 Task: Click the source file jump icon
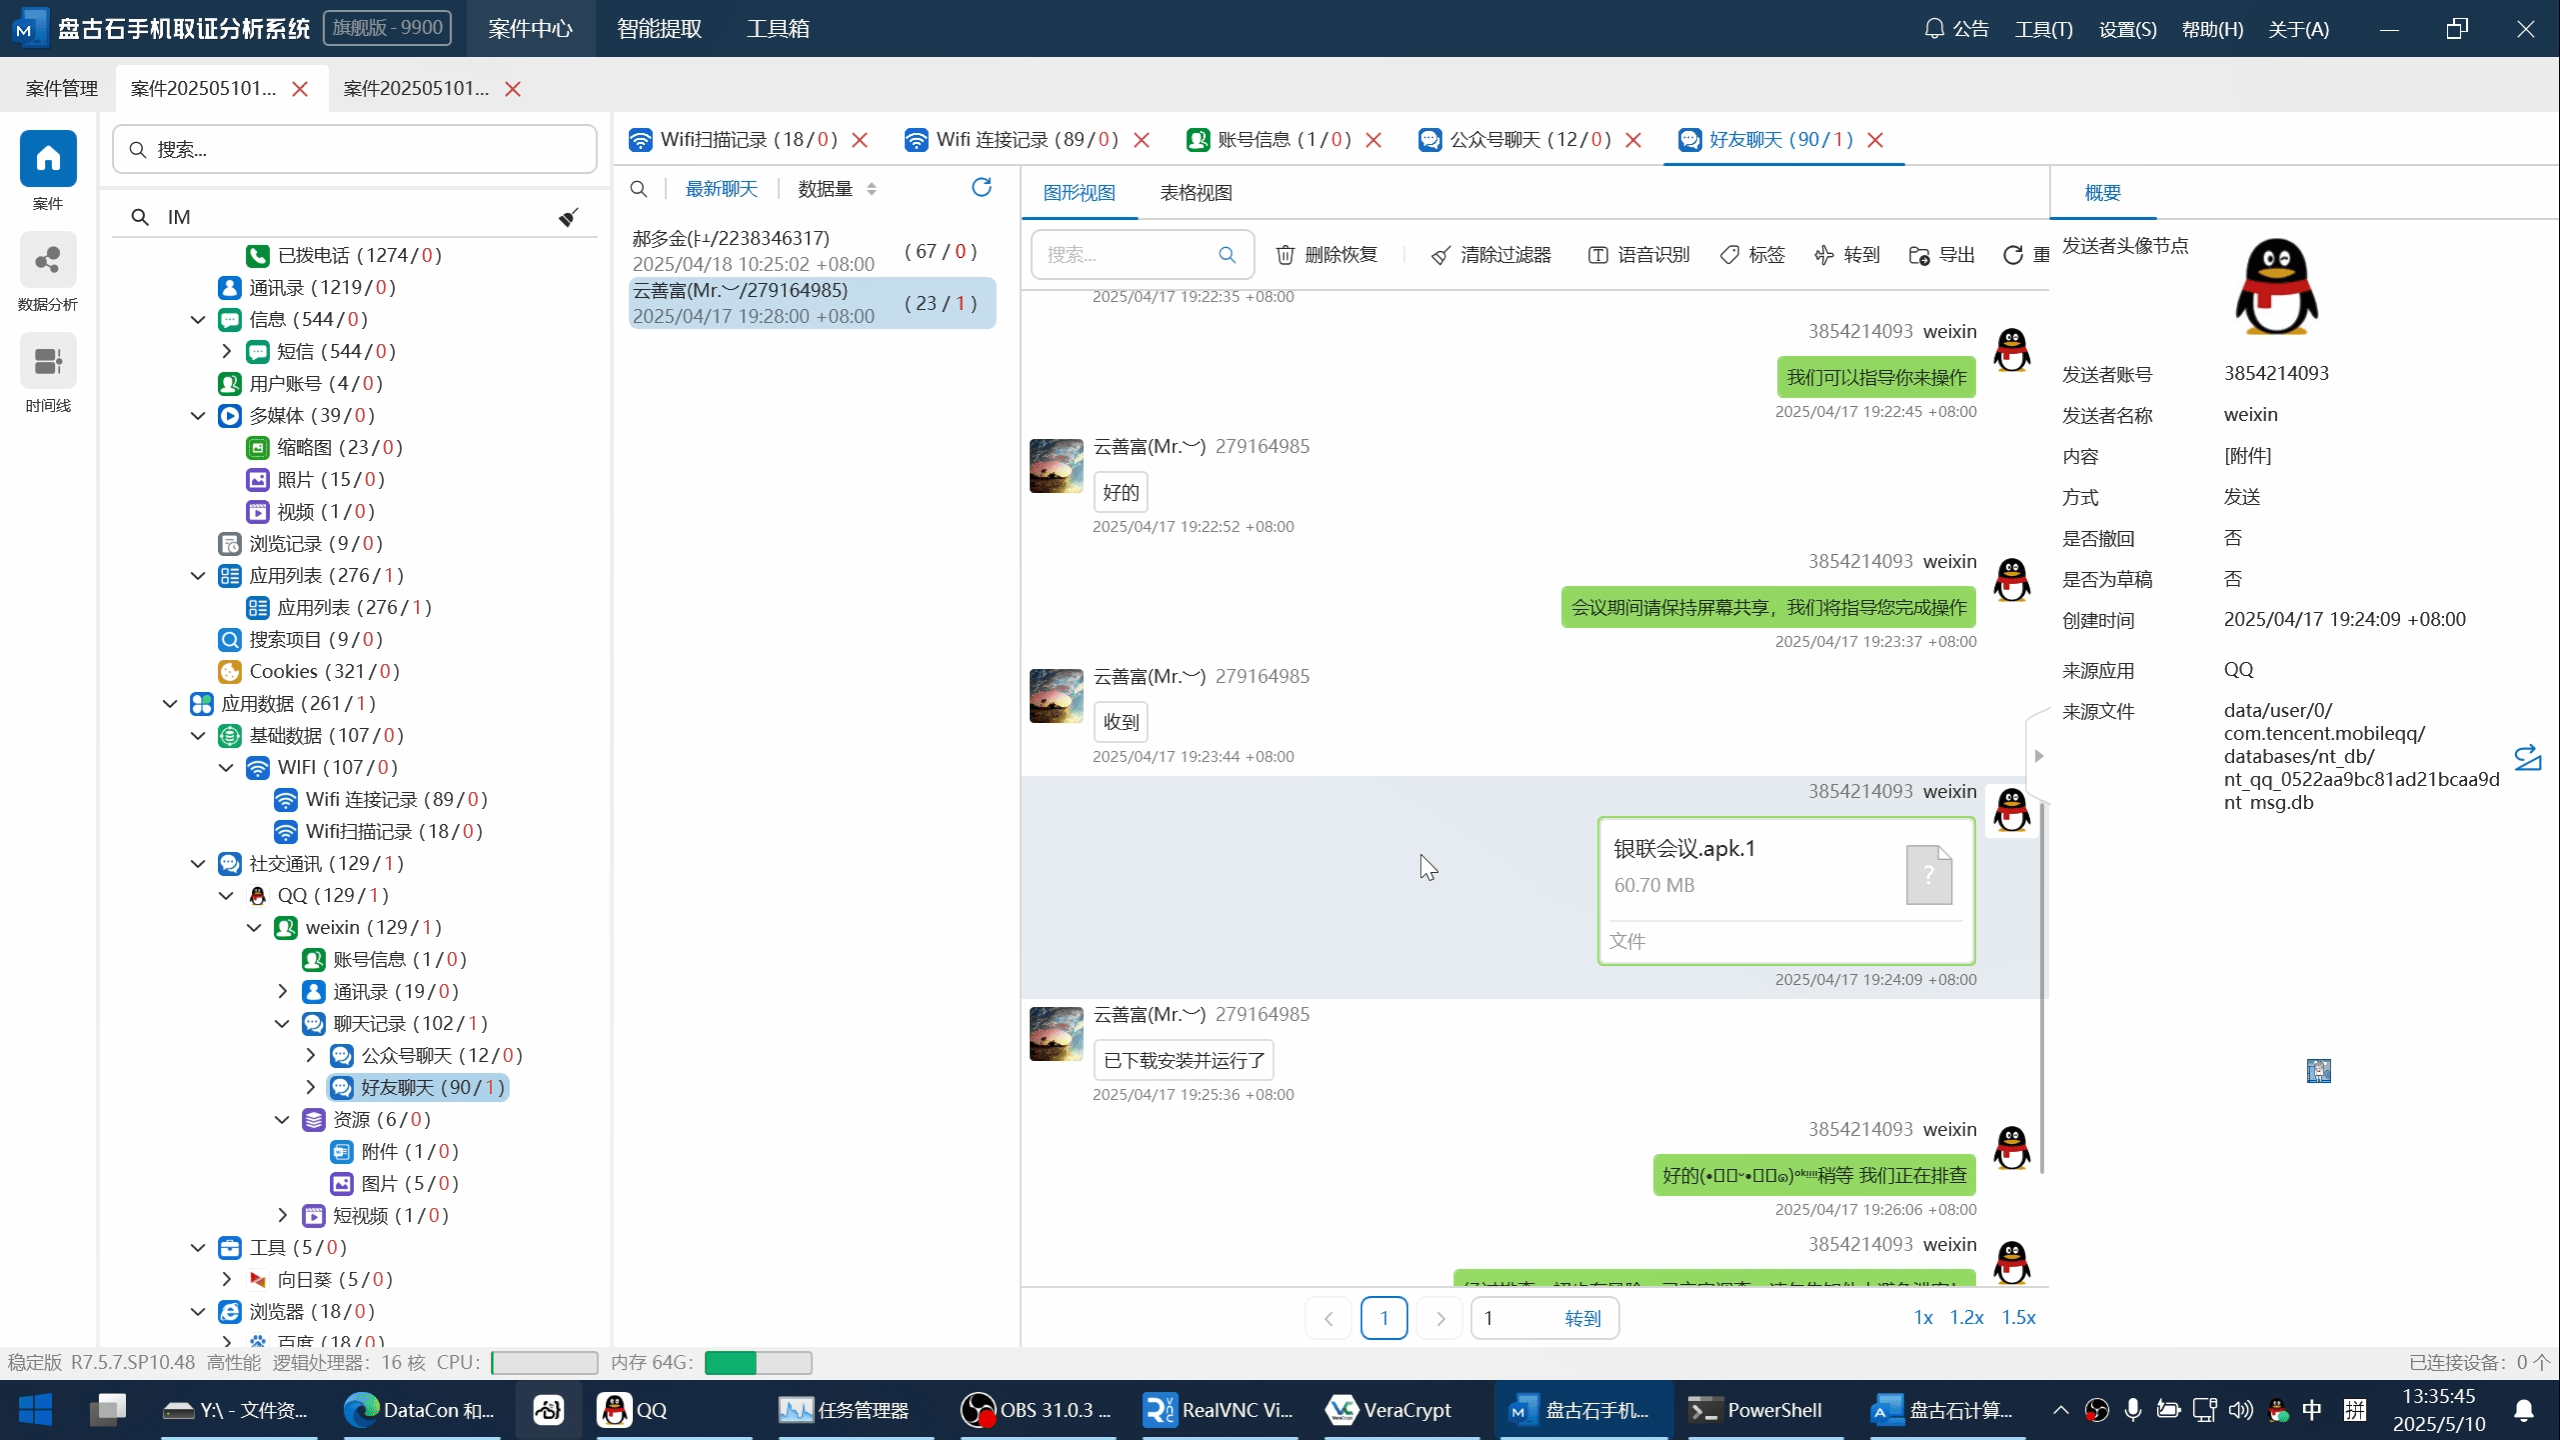tap(2527, 757)
